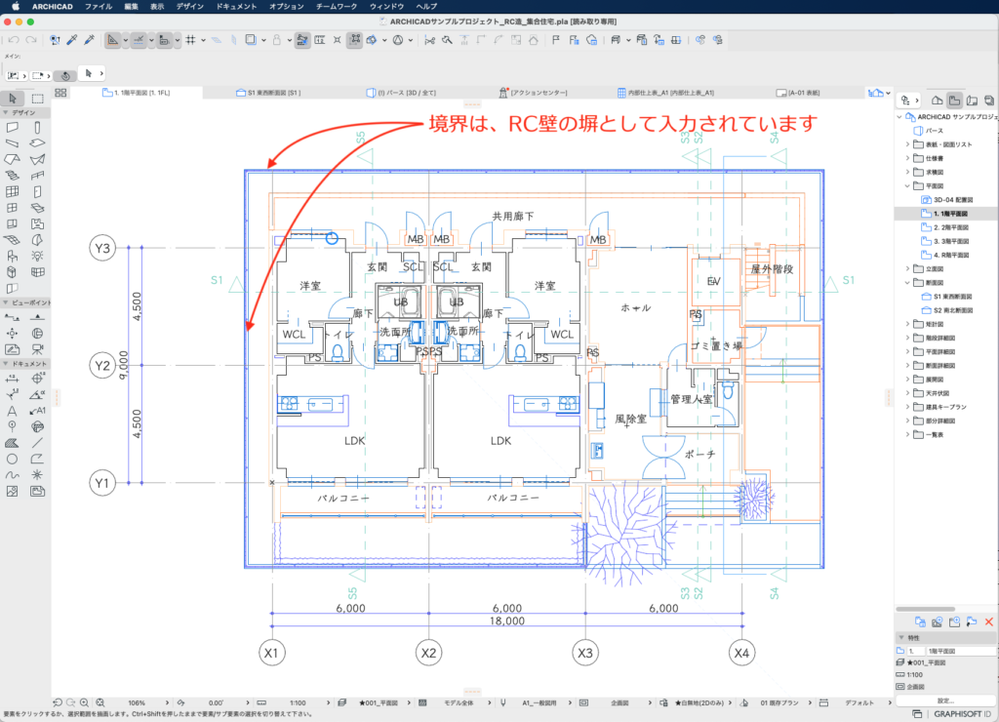Switch to the アクションセンター tab

coord(533,93)
